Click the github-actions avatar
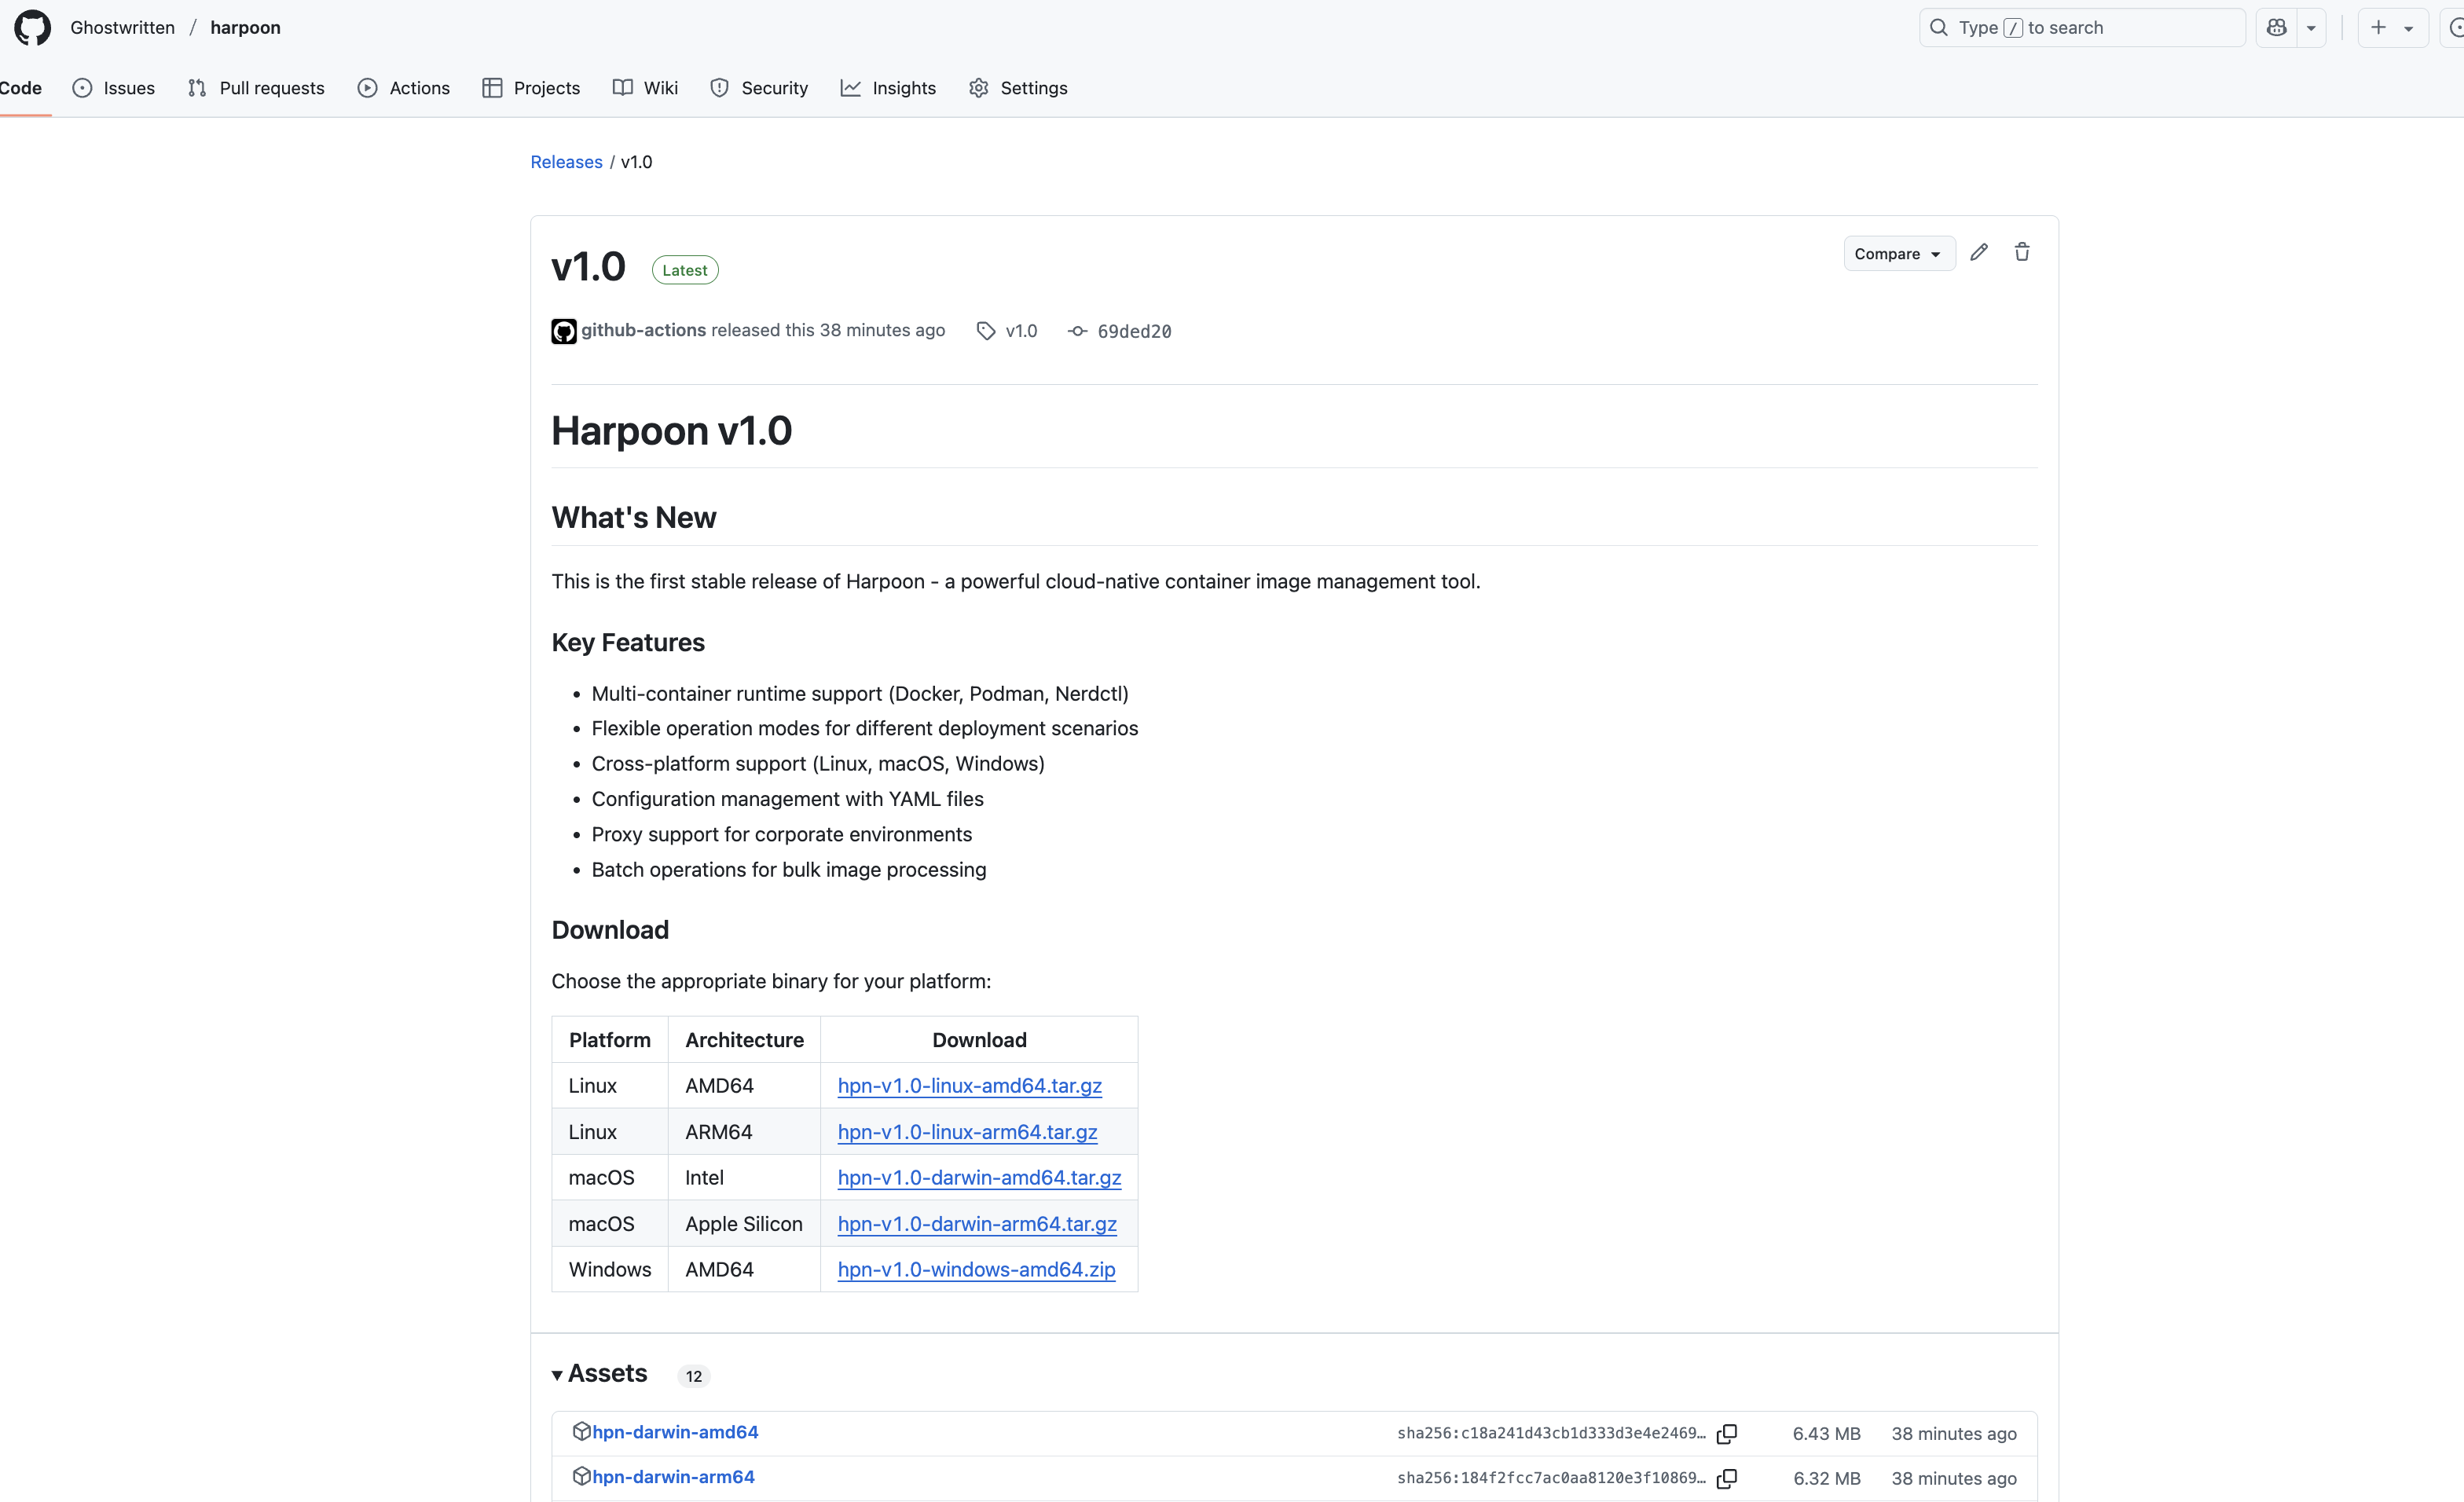The height and width of the screenshot is (1502, 2464). [x=564, y=331]
